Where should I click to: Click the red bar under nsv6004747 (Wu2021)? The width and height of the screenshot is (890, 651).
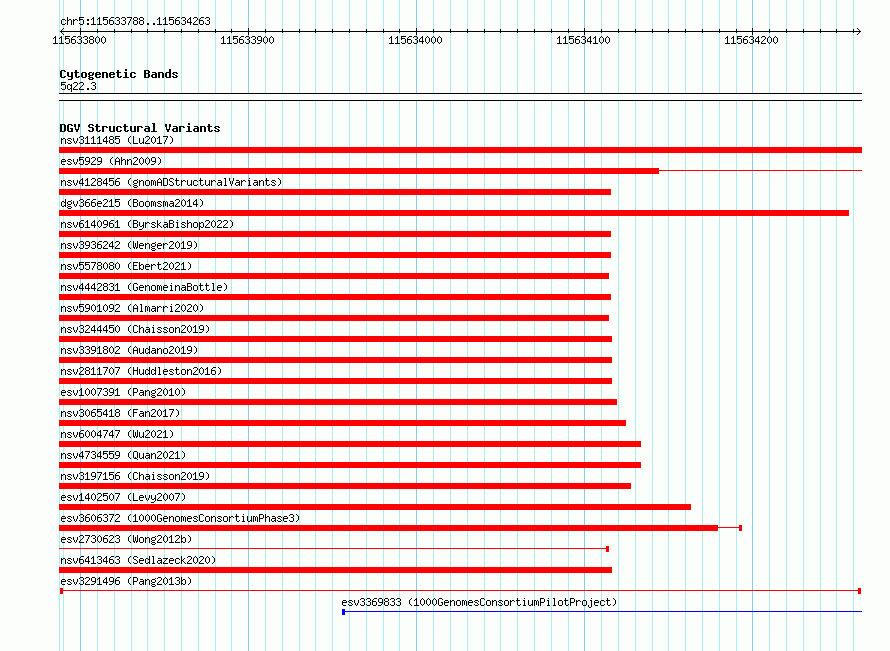350,444
